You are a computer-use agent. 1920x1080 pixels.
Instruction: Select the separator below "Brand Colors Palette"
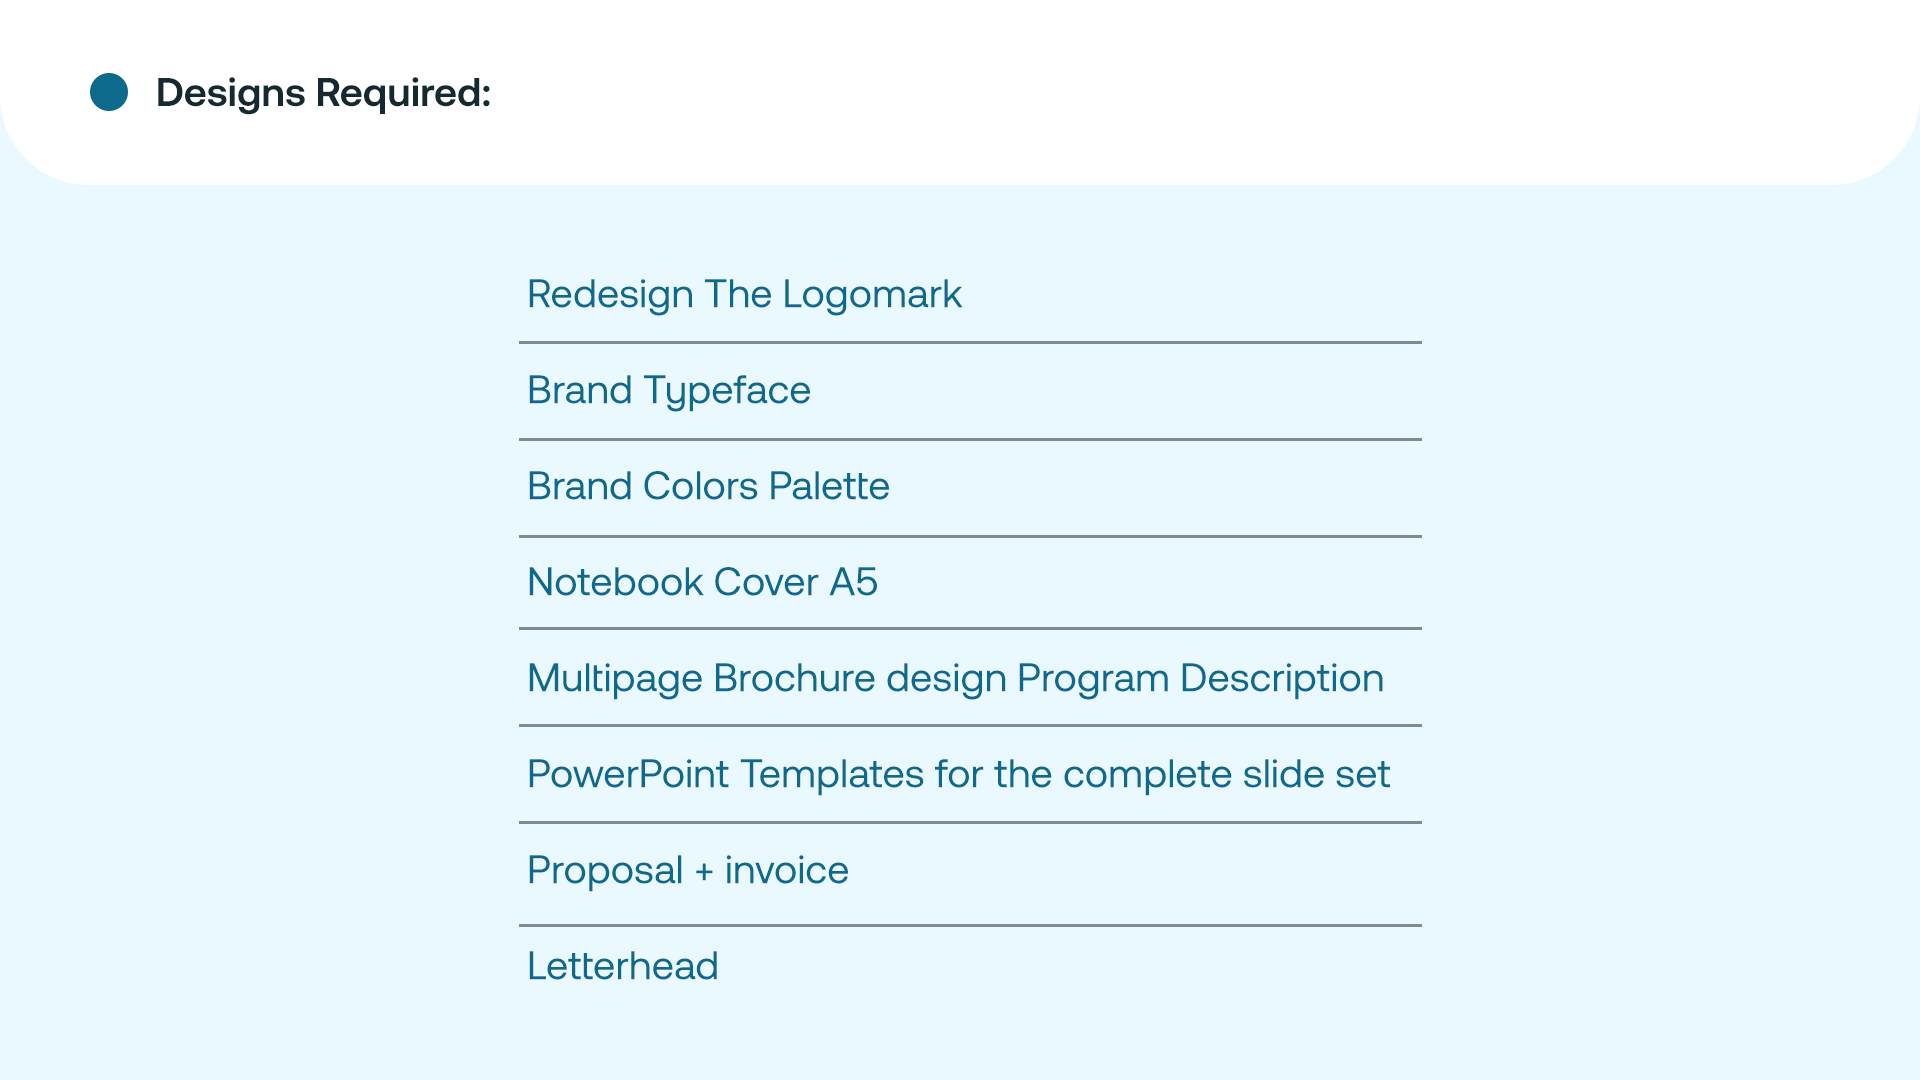(970, 536)
